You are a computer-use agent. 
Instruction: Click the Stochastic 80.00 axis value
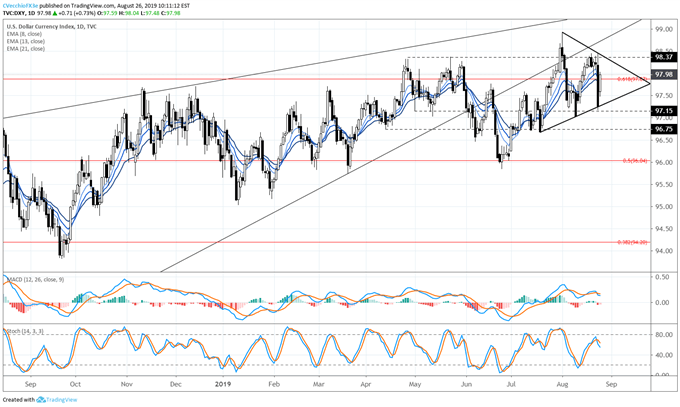[664, 335]
